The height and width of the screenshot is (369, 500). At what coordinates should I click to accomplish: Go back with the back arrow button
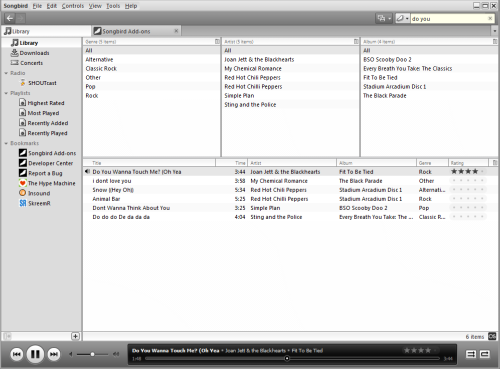pyautogui.click(x=10, y=18)
